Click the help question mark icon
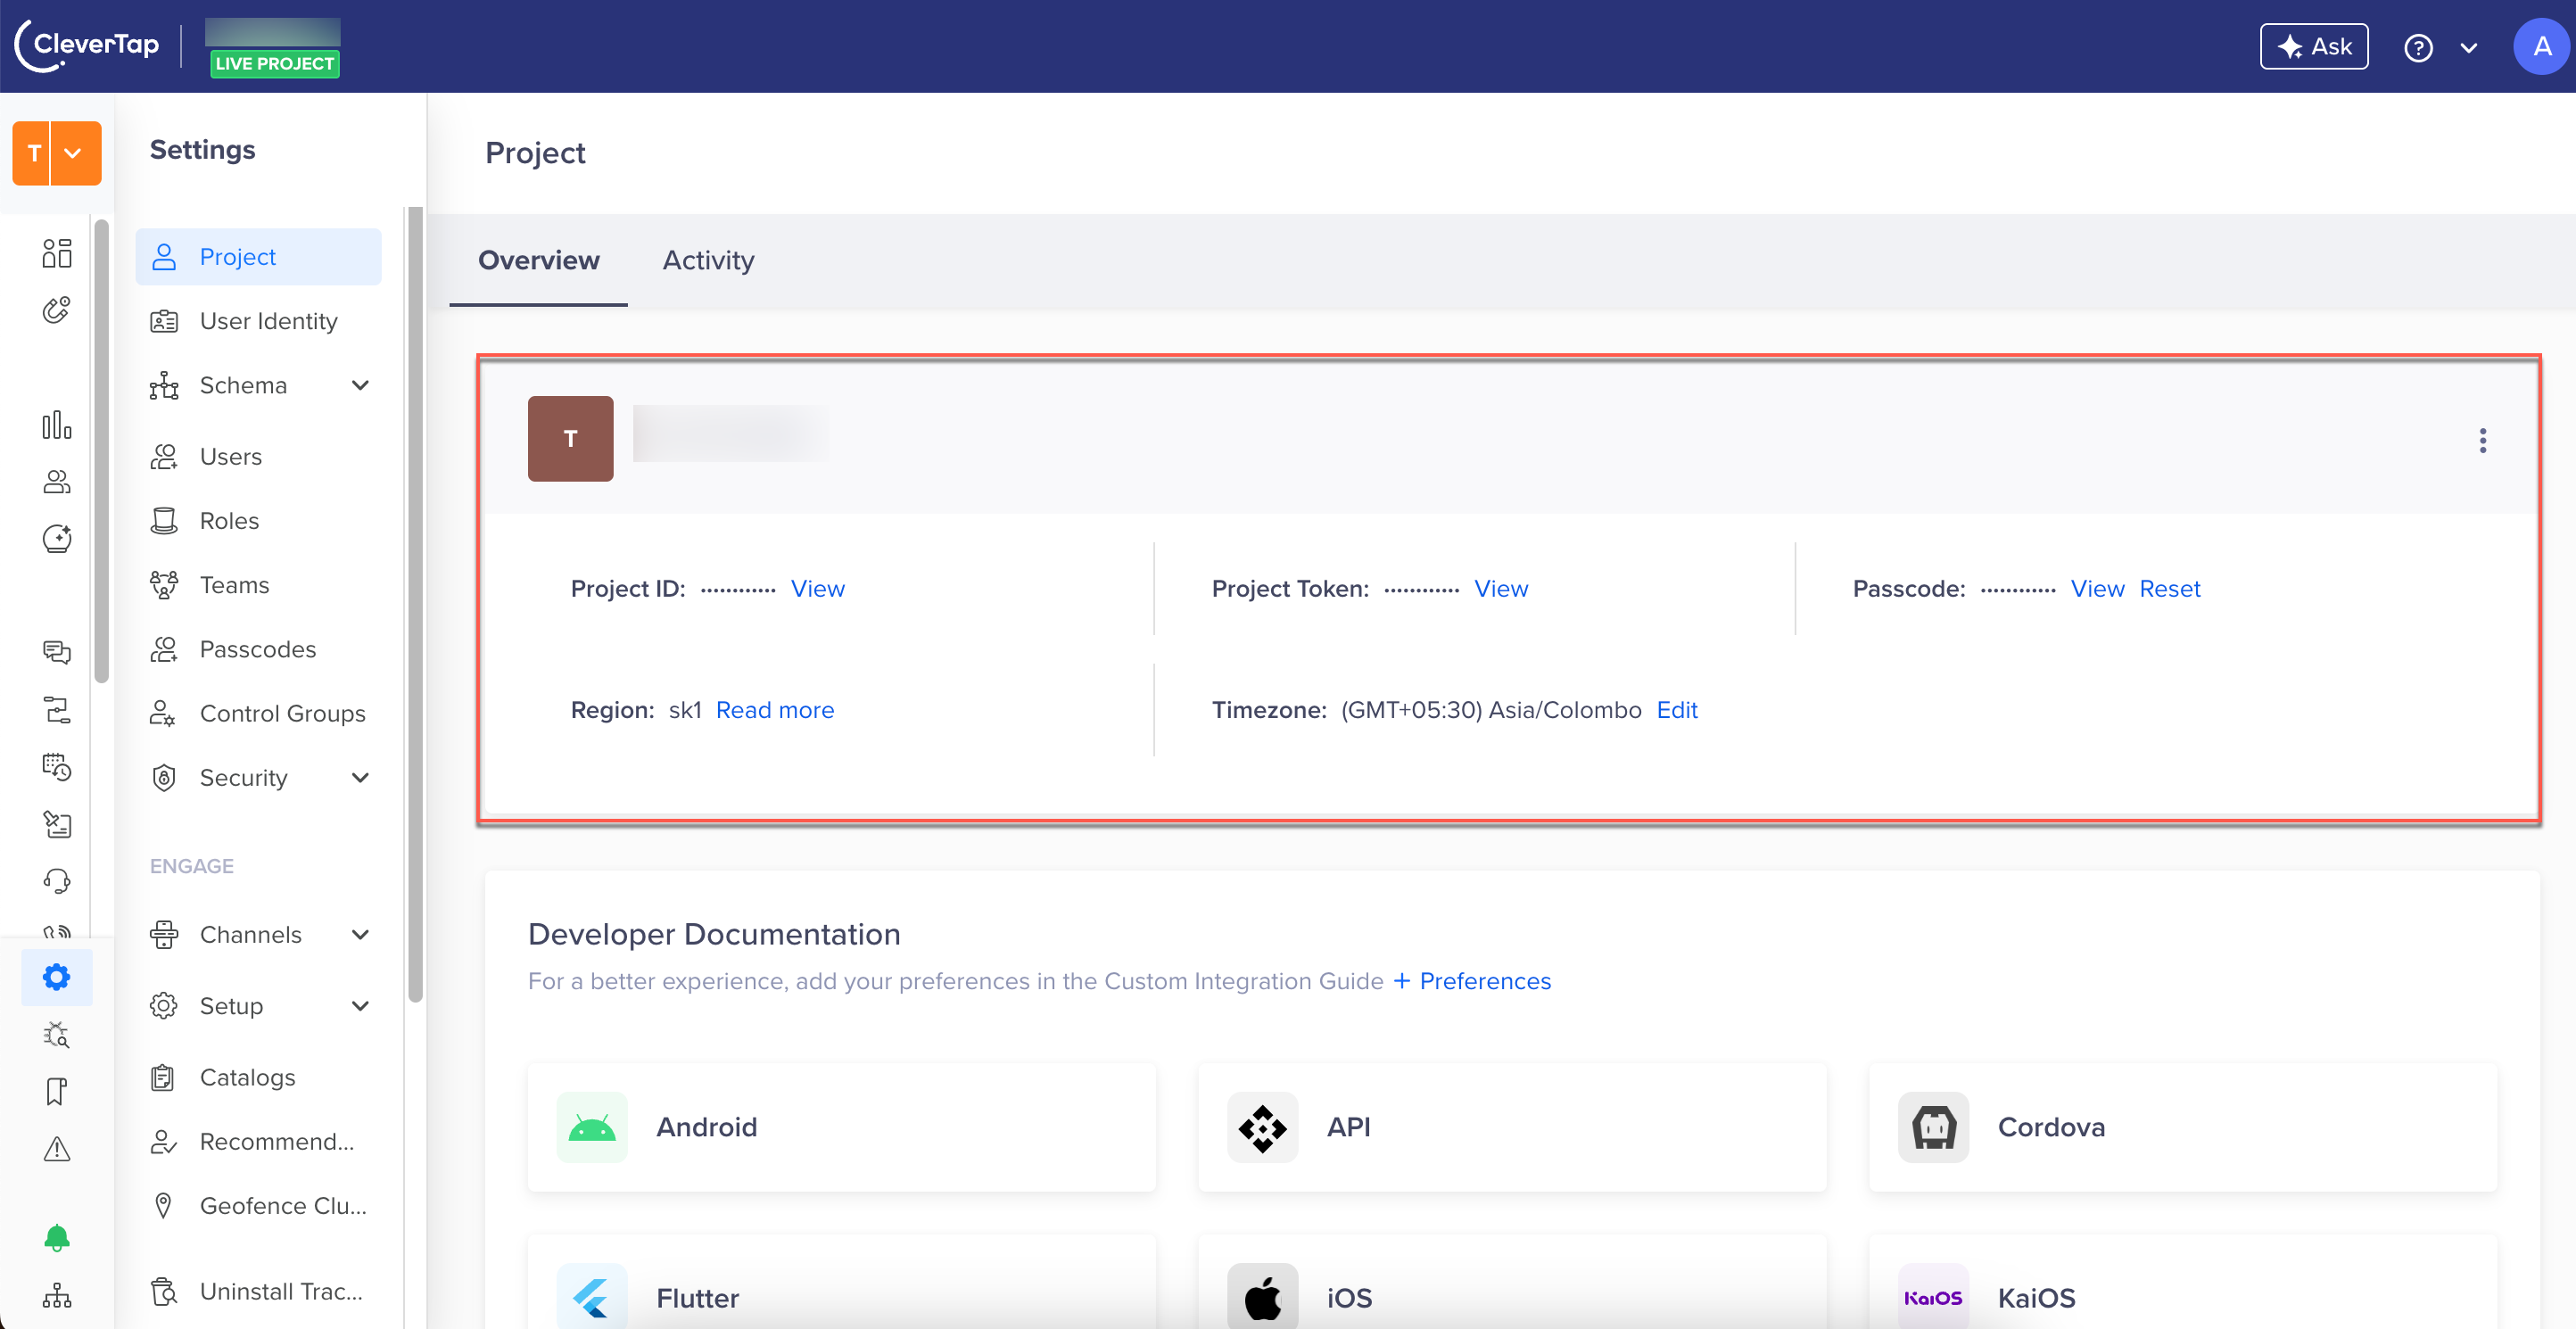2576x1329 pixels. [x=2418, y=47]
